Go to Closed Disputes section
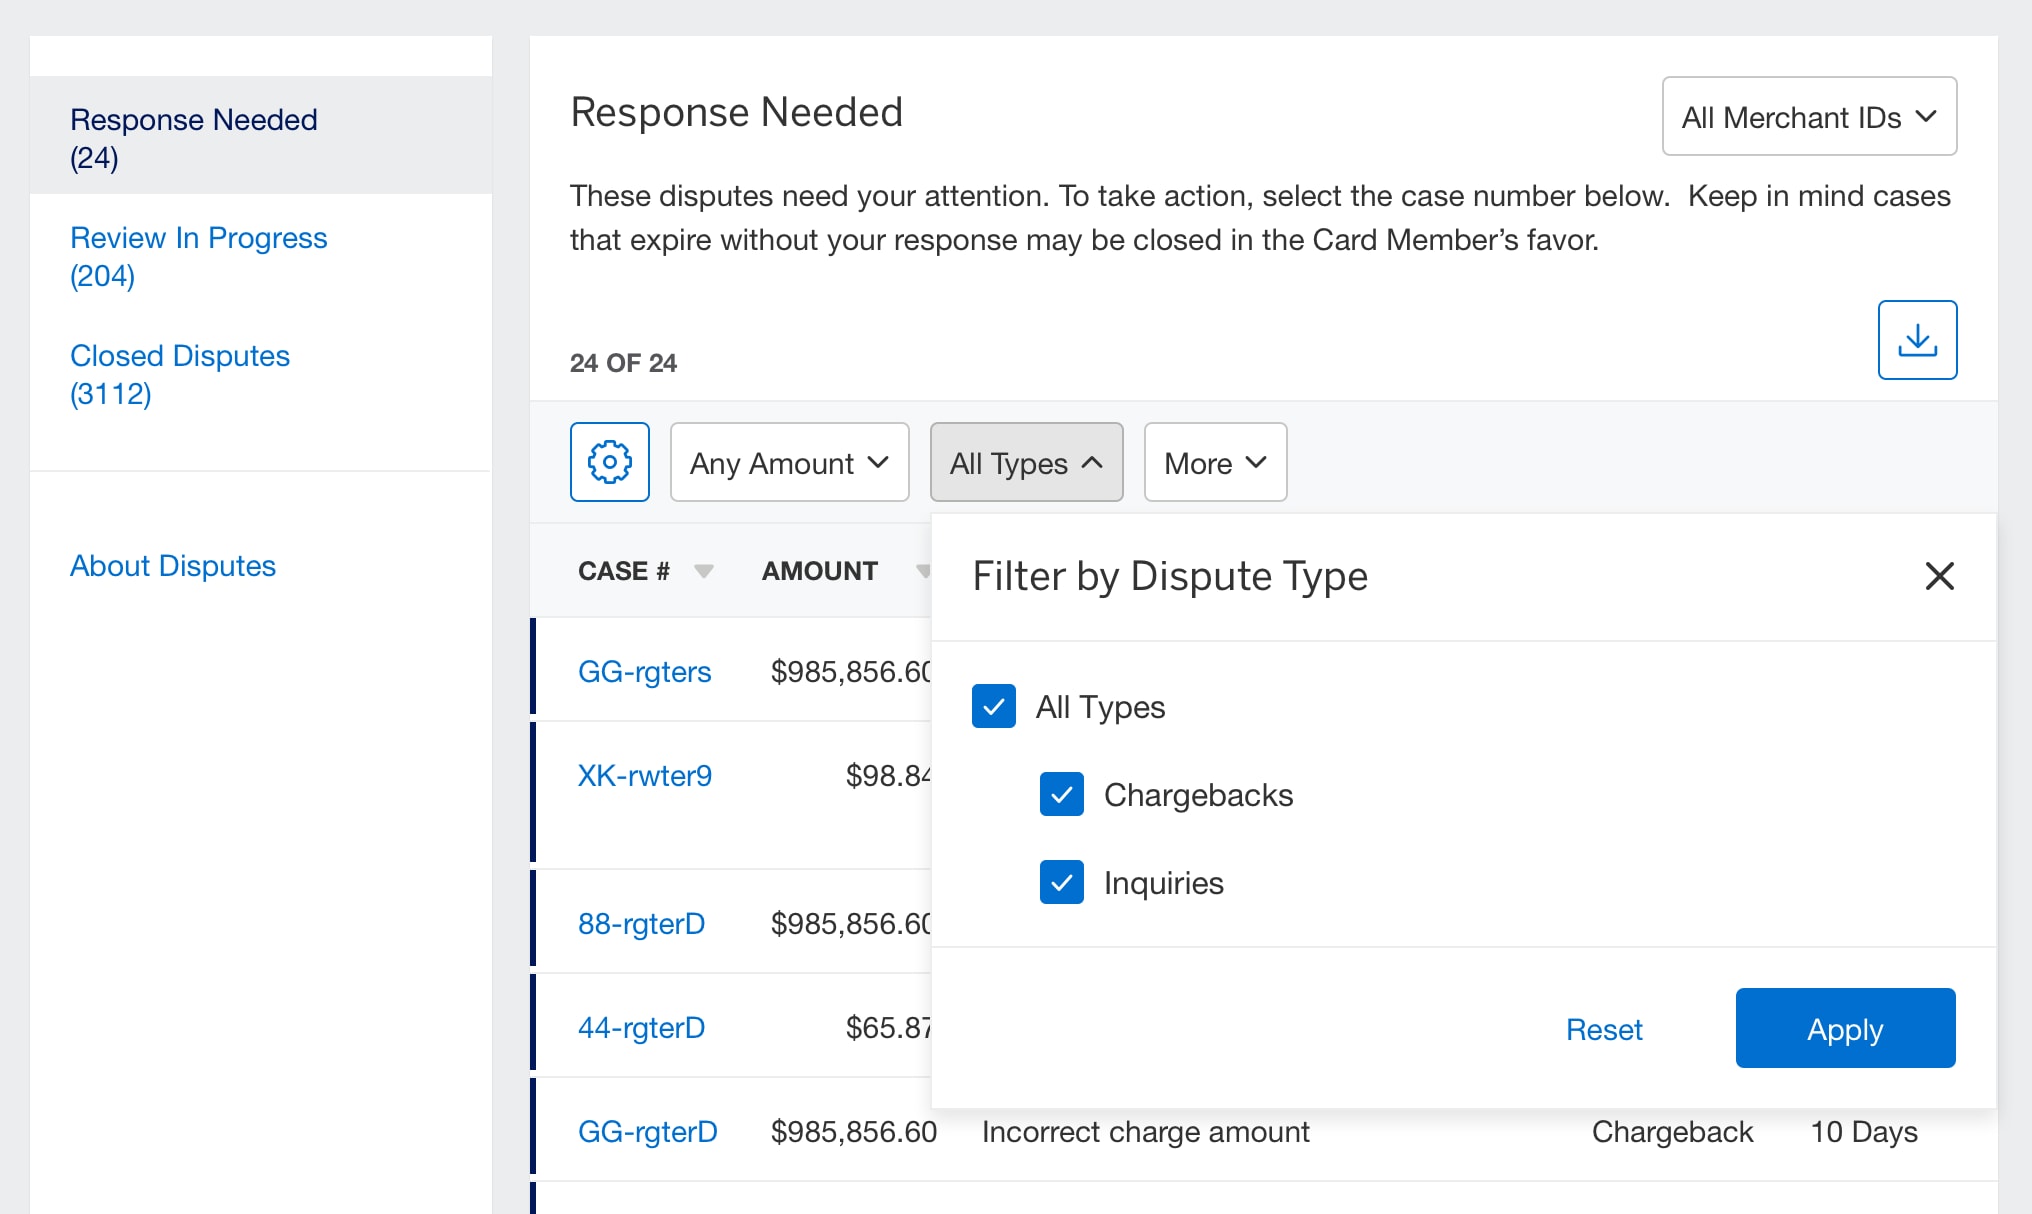Image resolution: width=2032 pixels, height=1214 pixels. (x=180, y=374)
